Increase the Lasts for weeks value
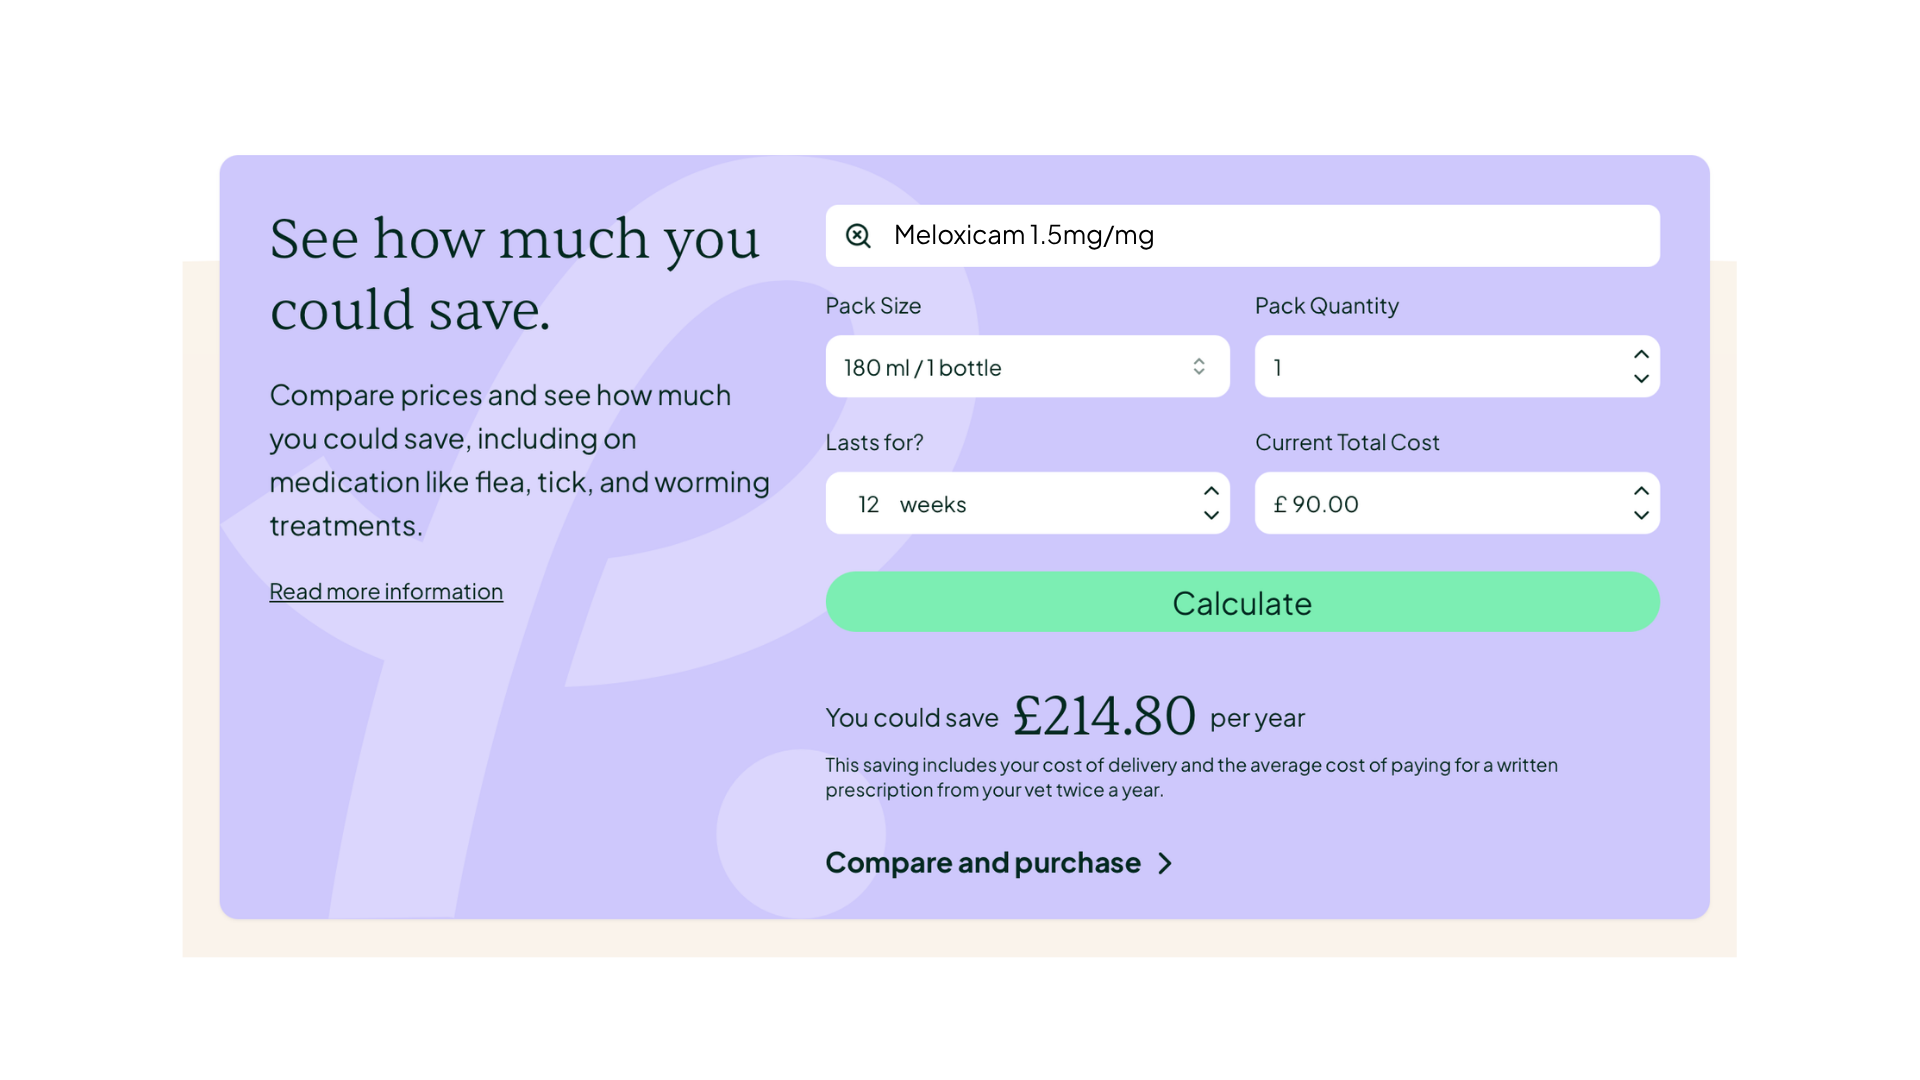 point(1210,490)
